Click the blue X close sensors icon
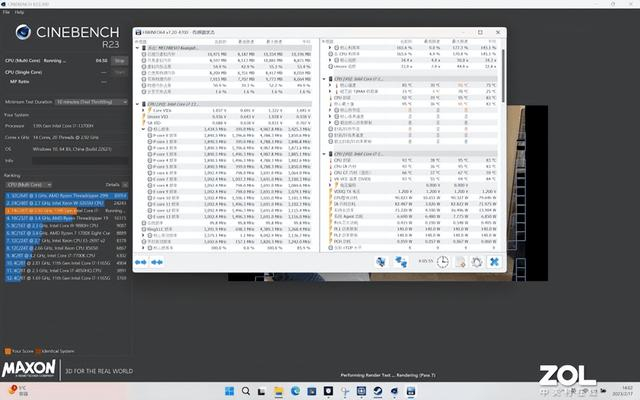640x400 pixels. (x=492, y=262)
